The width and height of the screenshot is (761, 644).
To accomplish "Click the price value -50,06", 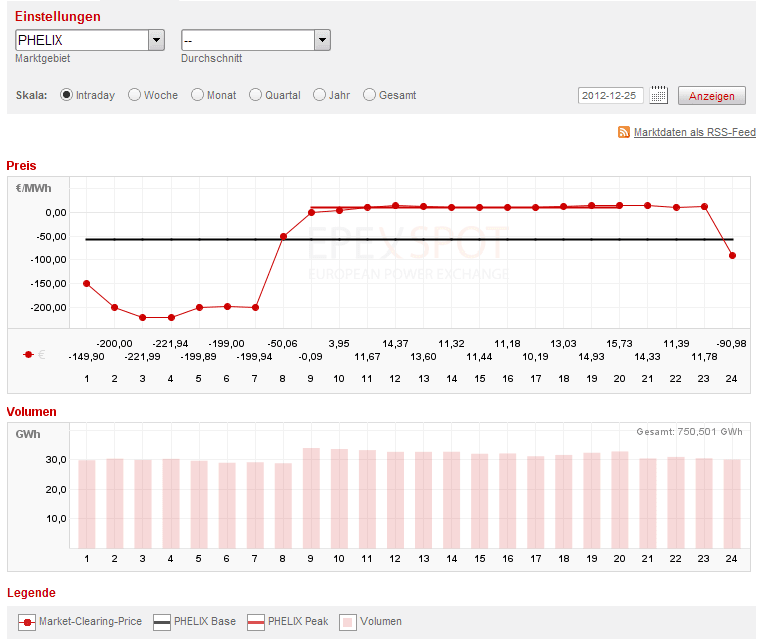I will point(282,344).
